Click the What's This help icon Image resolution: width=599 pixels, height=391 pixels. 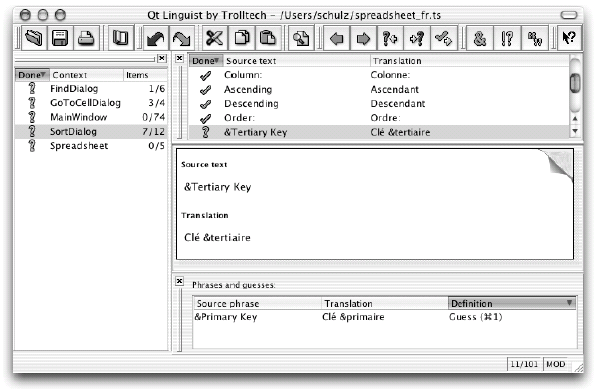569,38
